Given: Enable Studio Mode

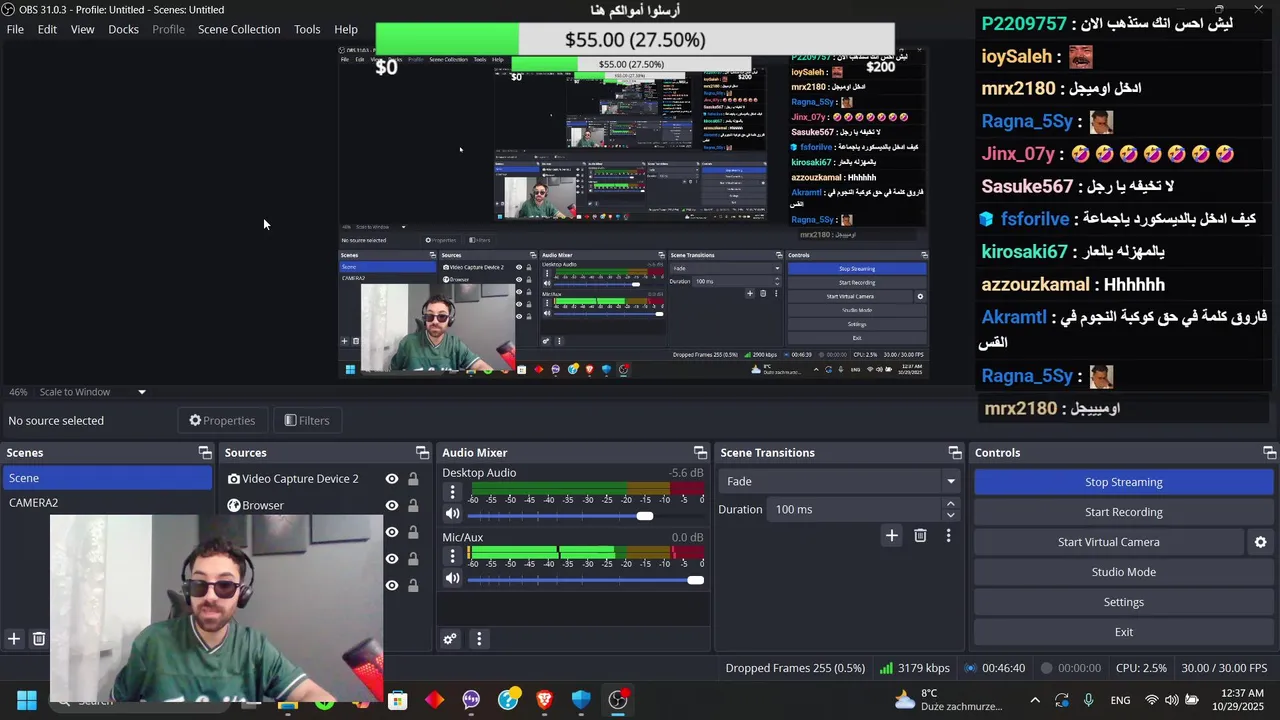Looking at the screenshot, I should click(x=1123, y=572).
